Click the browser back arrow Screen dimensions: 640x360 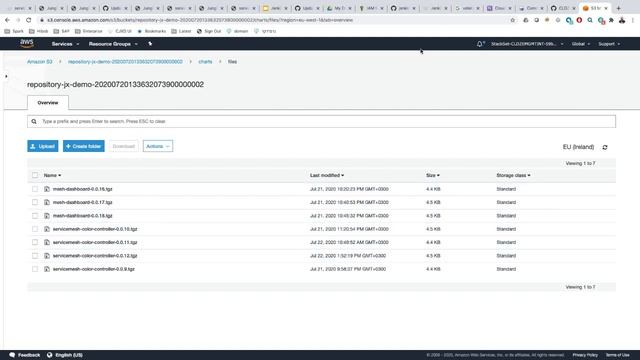(x=7, y=20)
